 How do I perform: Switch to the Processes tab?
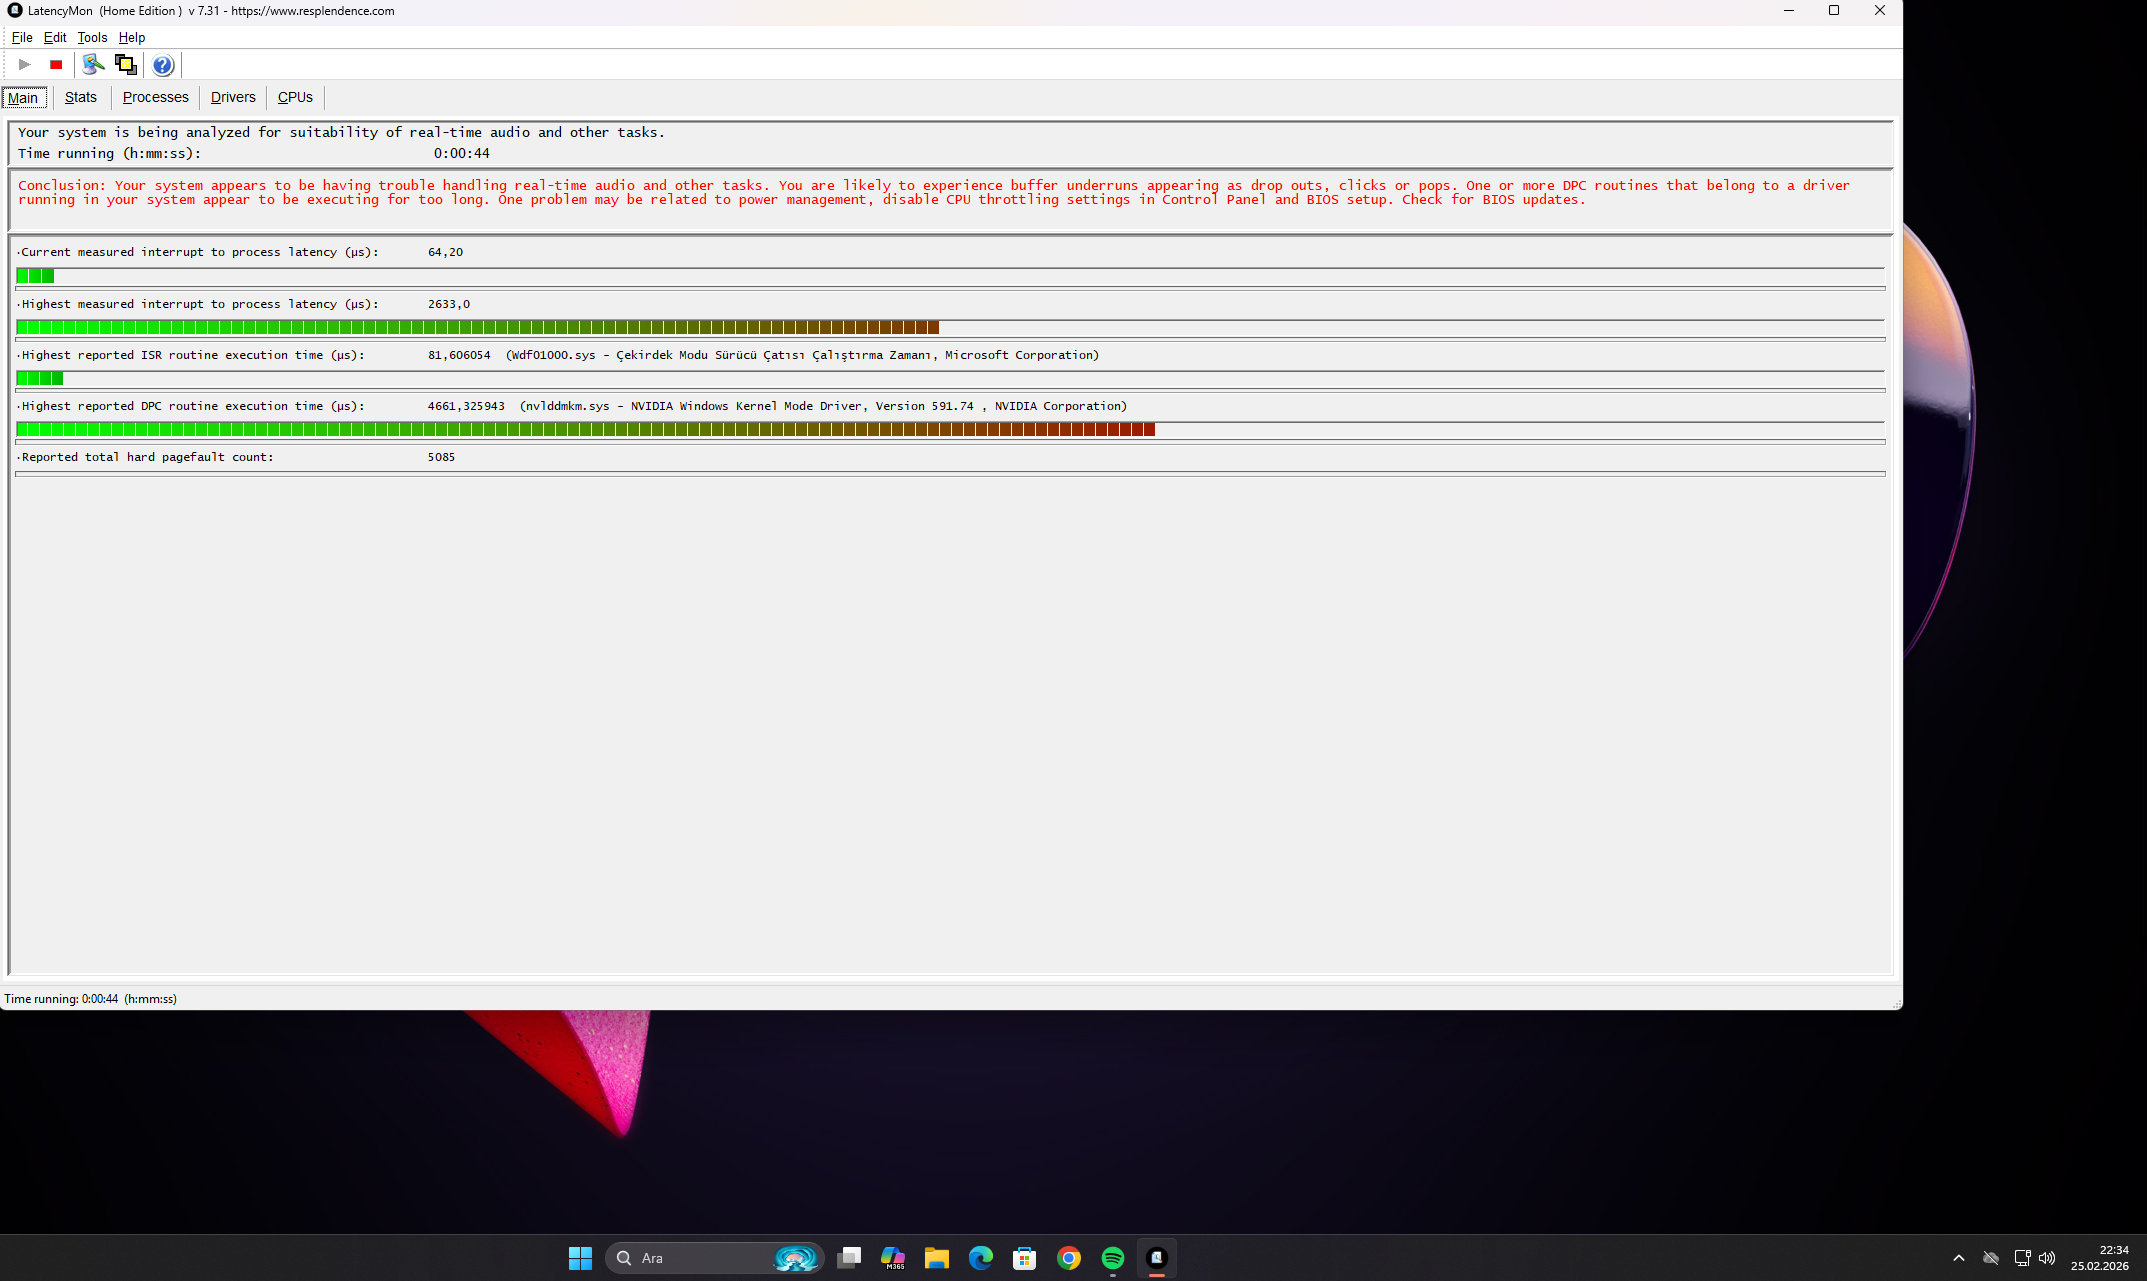coord(155,97)
